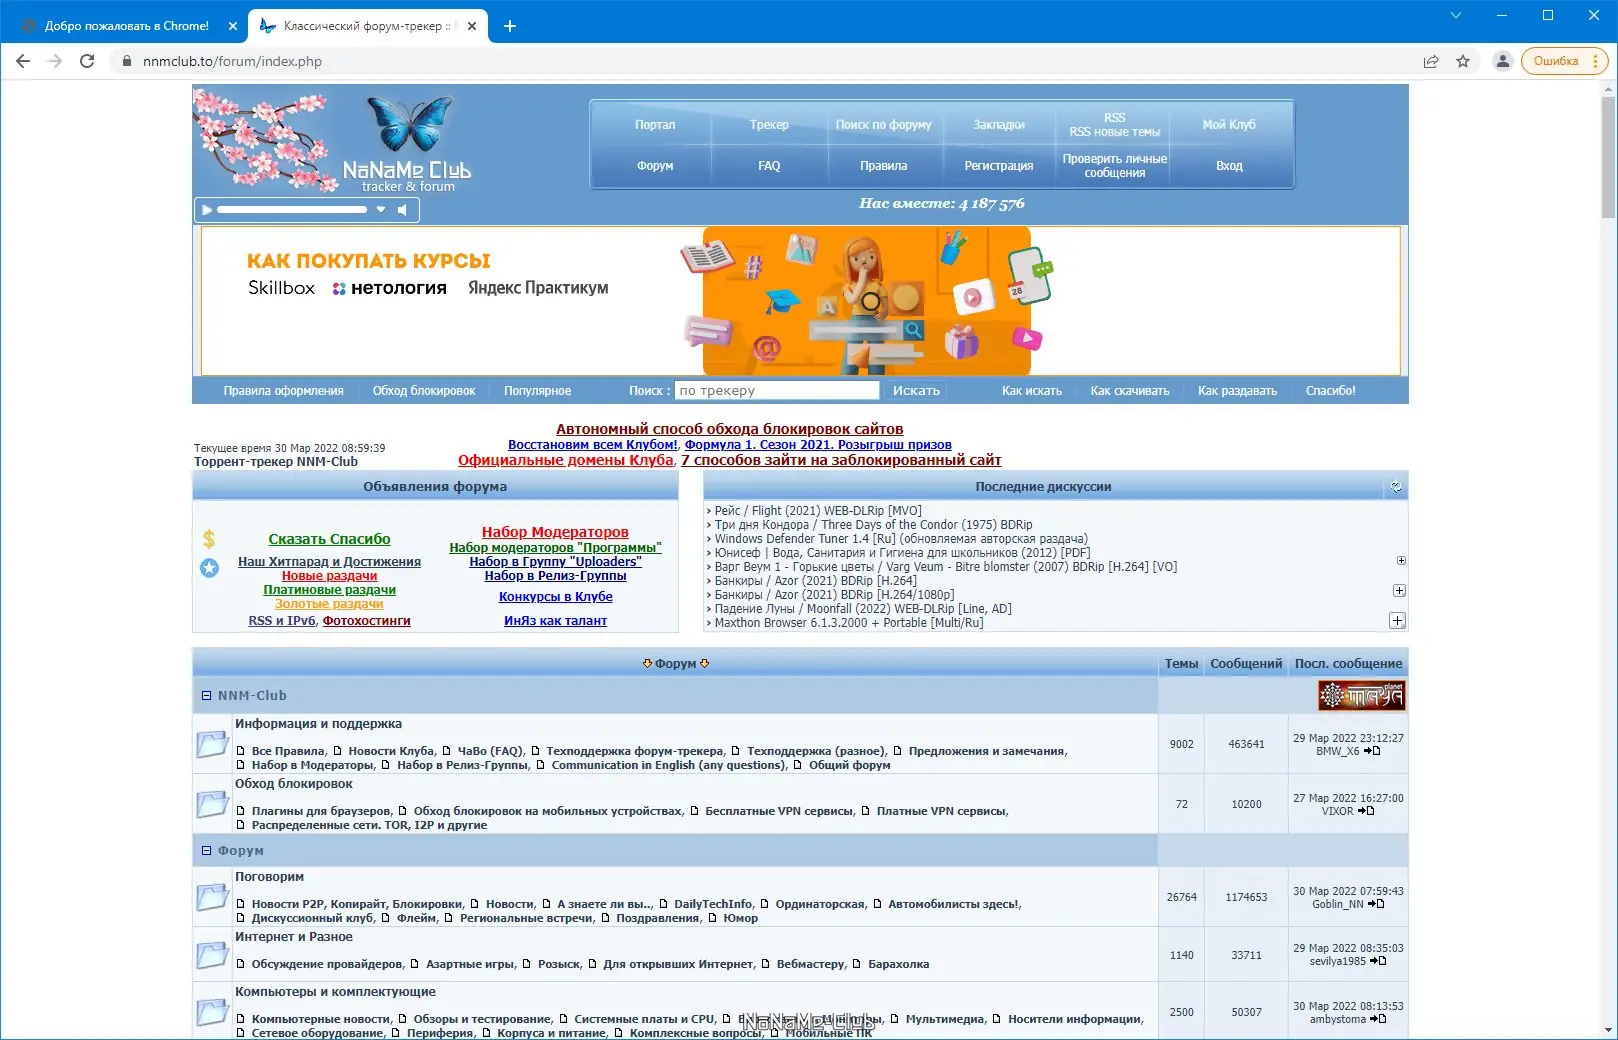Click the blue star icon near Хитпарад
This screenshot has width=1618, height=1040.
209,568
